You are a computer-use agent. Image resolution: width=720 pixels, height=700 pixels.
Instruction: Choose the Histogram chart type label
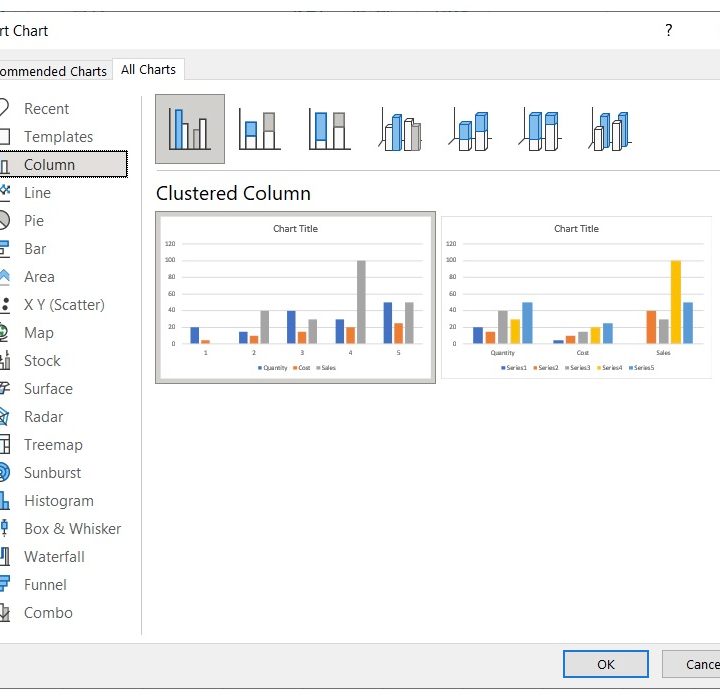pos(59,501)
